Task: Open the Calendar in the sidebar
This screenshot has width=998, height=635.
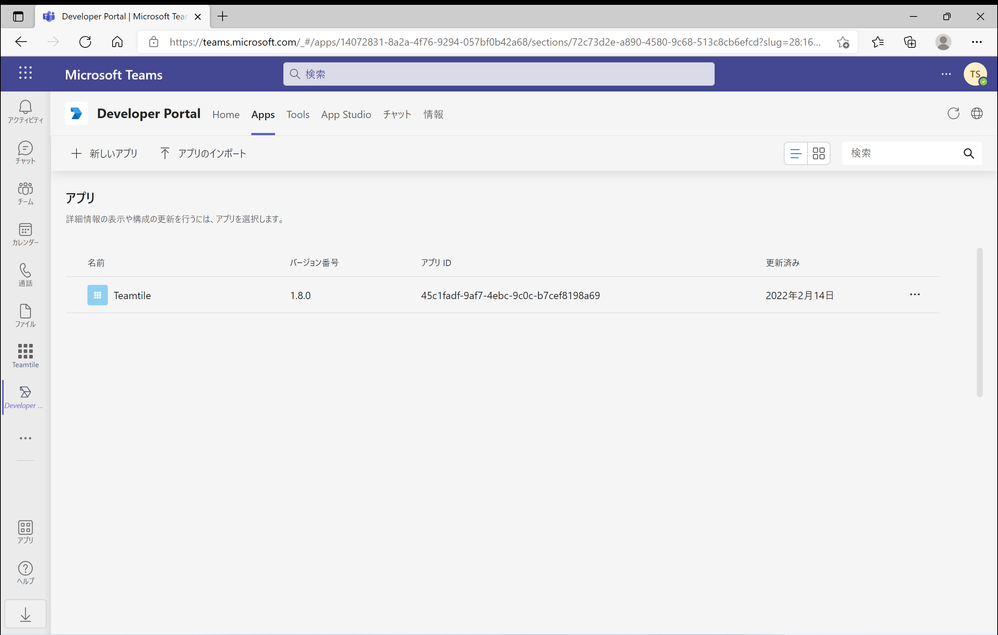Action: point(25,234)
